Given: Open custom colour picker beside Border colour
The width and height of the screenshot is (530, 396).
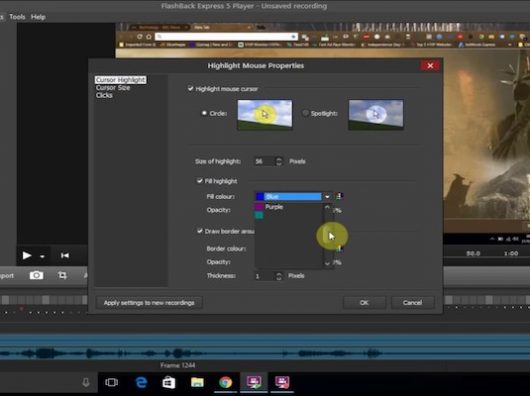Looking at the screenshot, I should click(339, 249).
